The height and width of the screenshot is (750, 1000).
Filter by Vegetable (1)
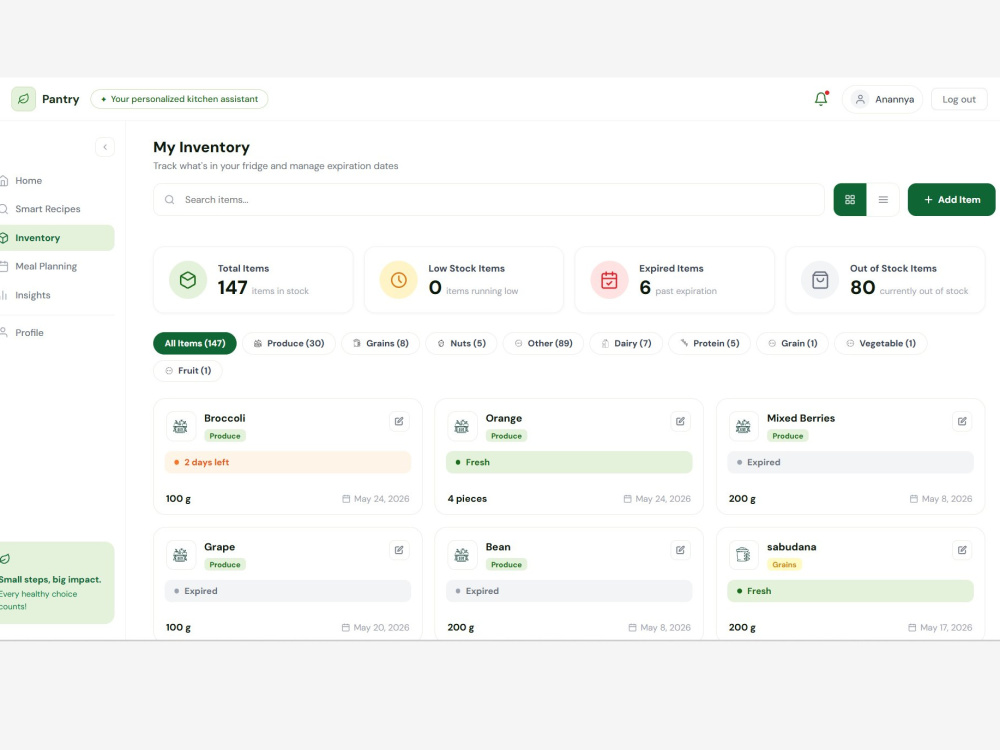pos(880,343)
